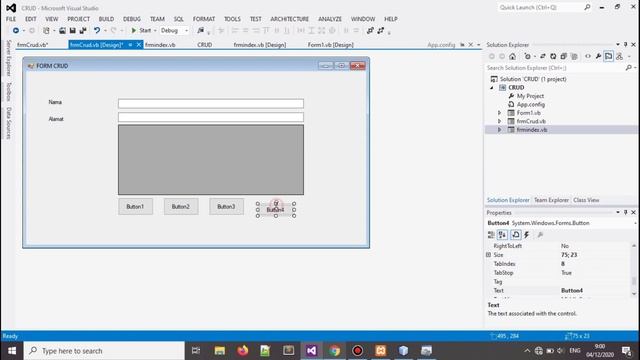640x360 pixels.
Task: Toggle Categorized view in Properties panel
Action: click(491, 235)
